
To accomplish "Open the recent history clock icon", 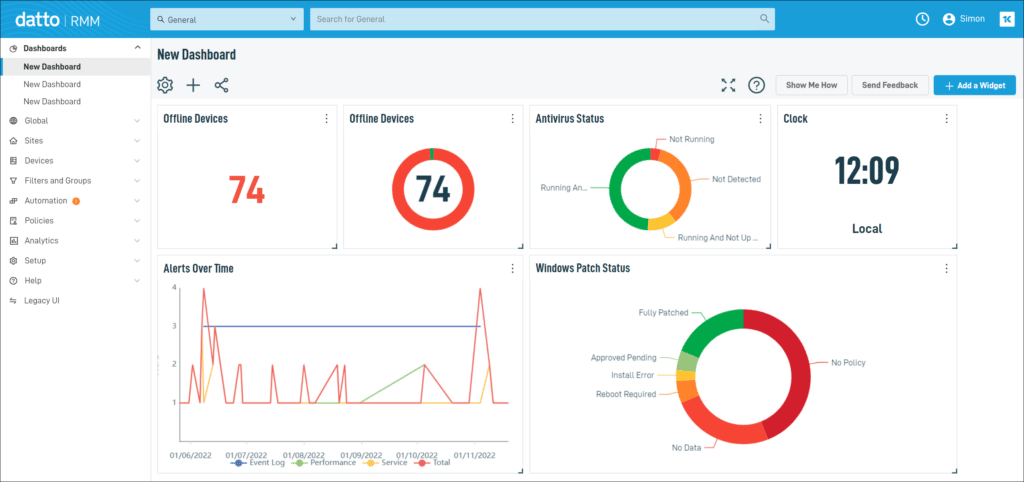I will 922,19.
